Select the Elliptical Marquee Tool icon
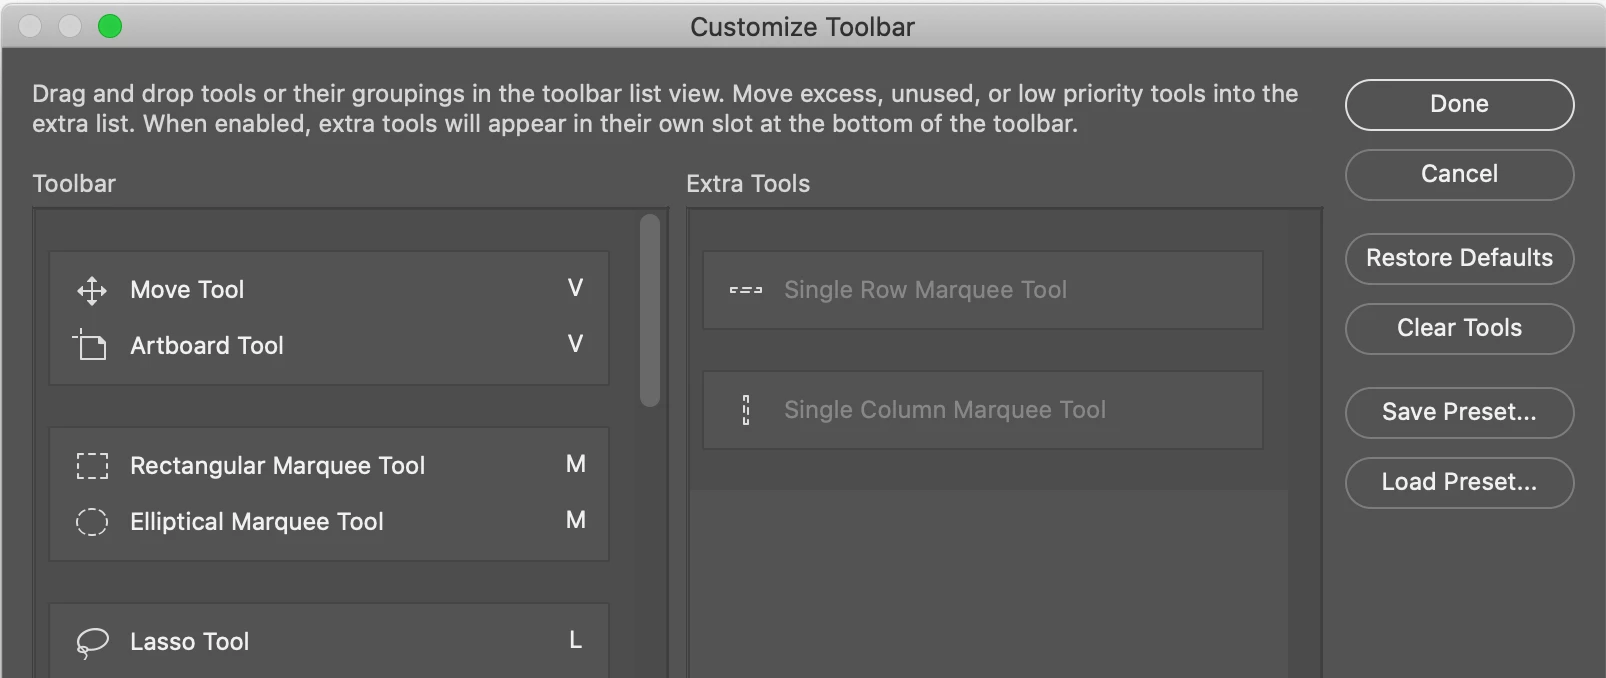 coord(92,522)
